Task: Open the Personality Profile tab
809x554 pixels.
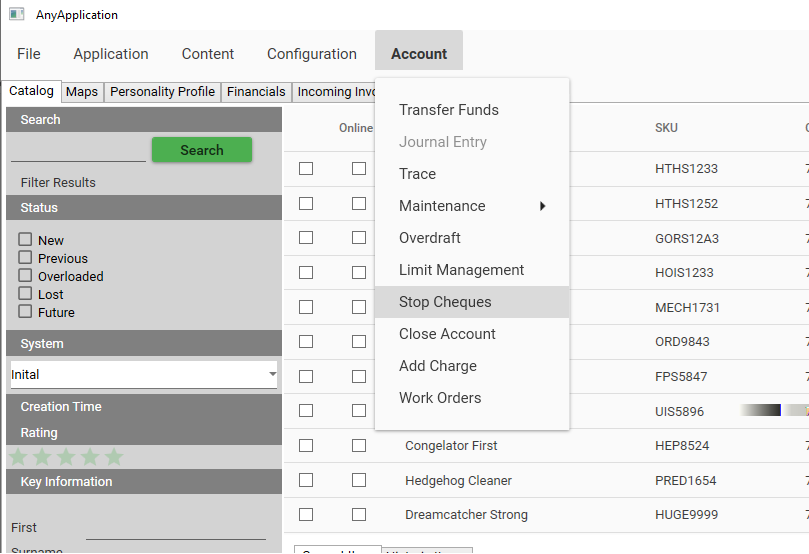Action: click(x=162, y=92)
